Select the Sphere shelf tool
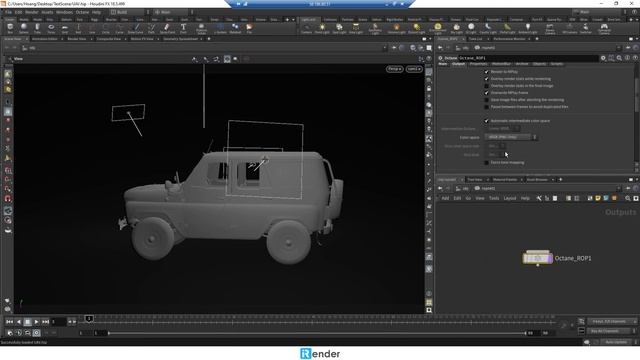640x360 pixels. [x=24, y=28]
